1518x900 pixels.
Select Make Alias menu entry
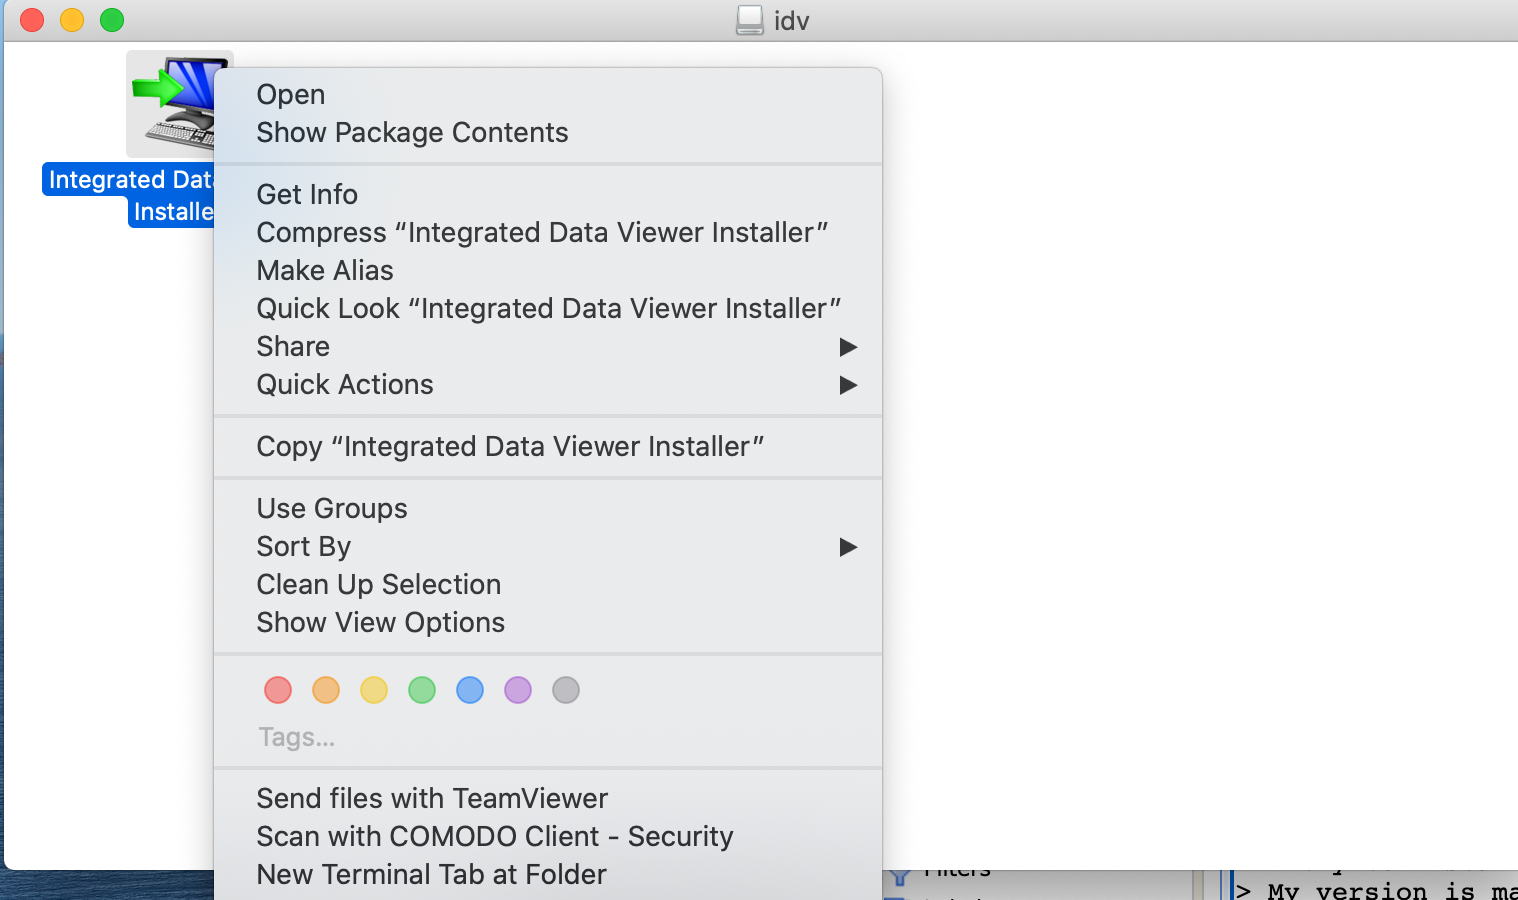[325, 270]
